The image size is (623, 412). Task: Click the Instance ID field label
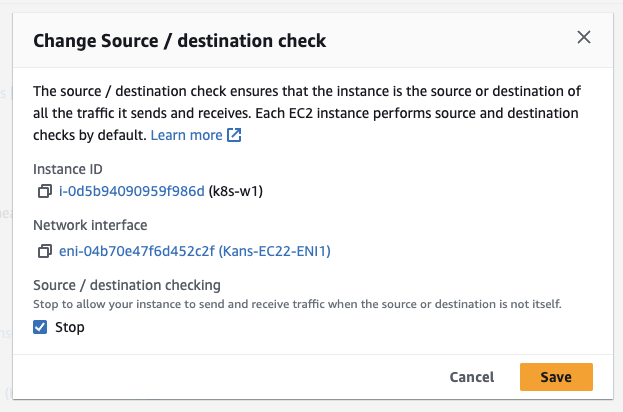point(68,169)
